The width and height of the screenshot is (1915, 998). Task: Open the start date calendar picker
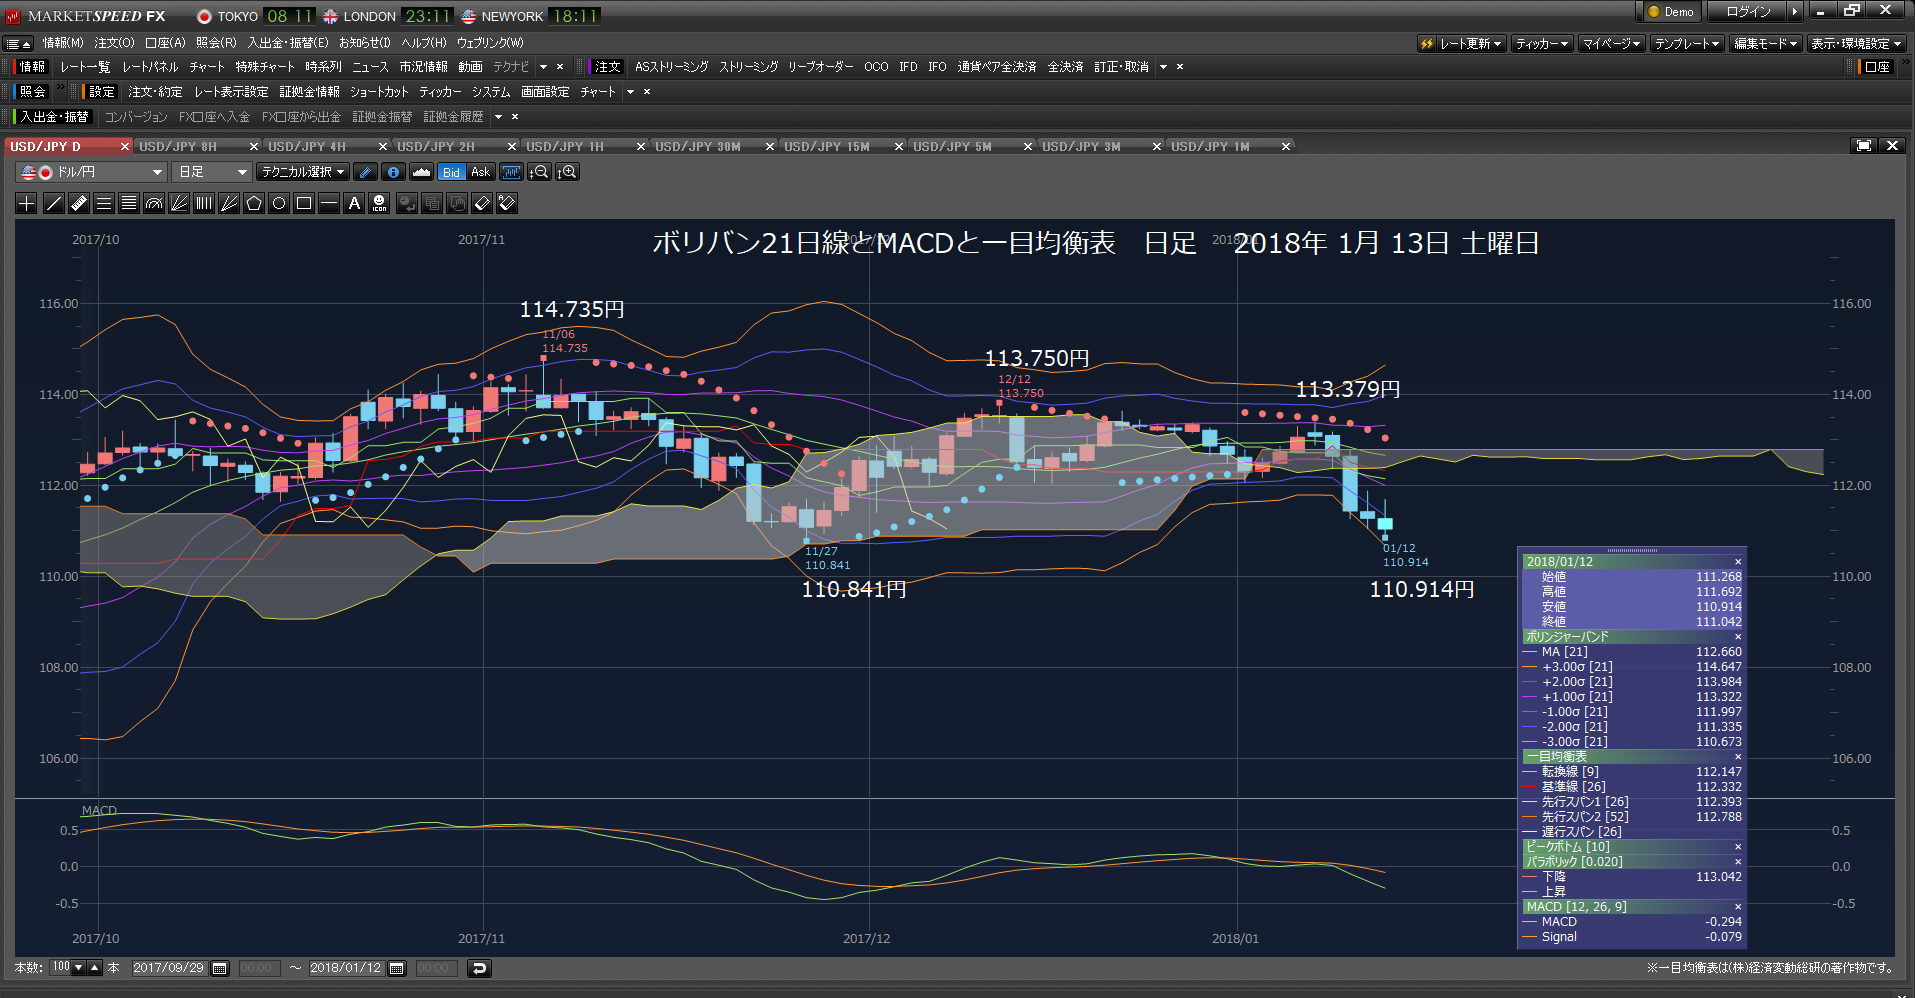pos(220,968)
